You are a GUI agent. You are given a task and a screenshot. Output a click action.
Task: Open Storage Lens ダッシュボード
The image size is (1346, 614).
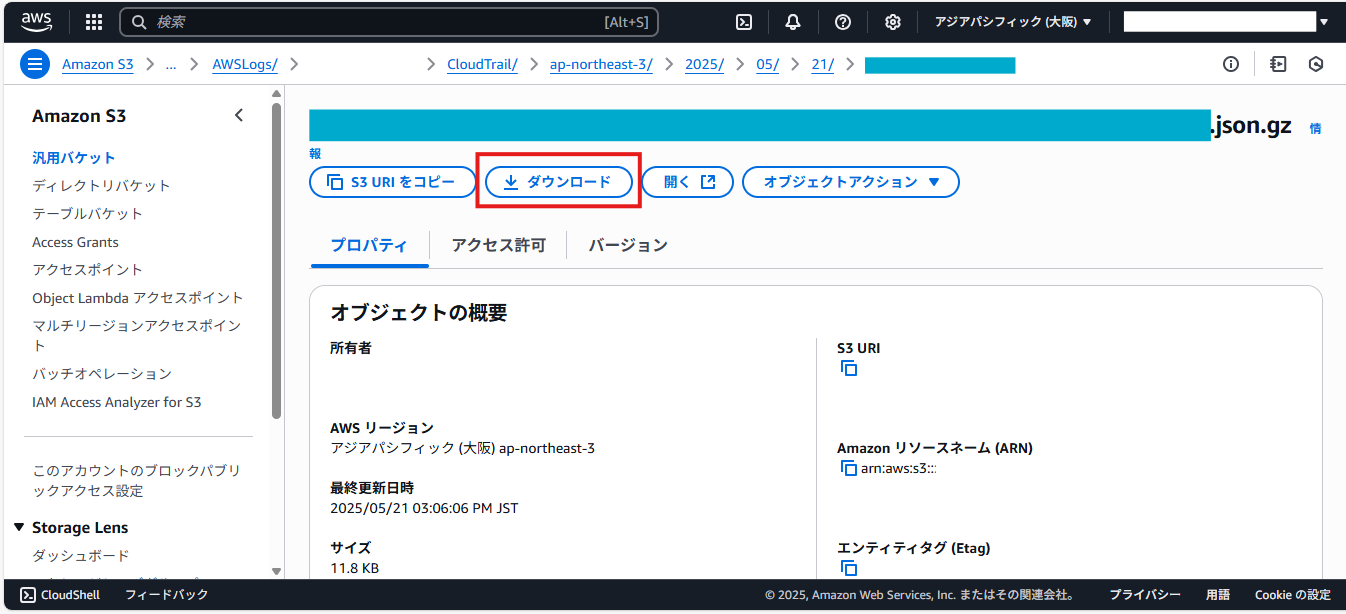tap(81, 555)
